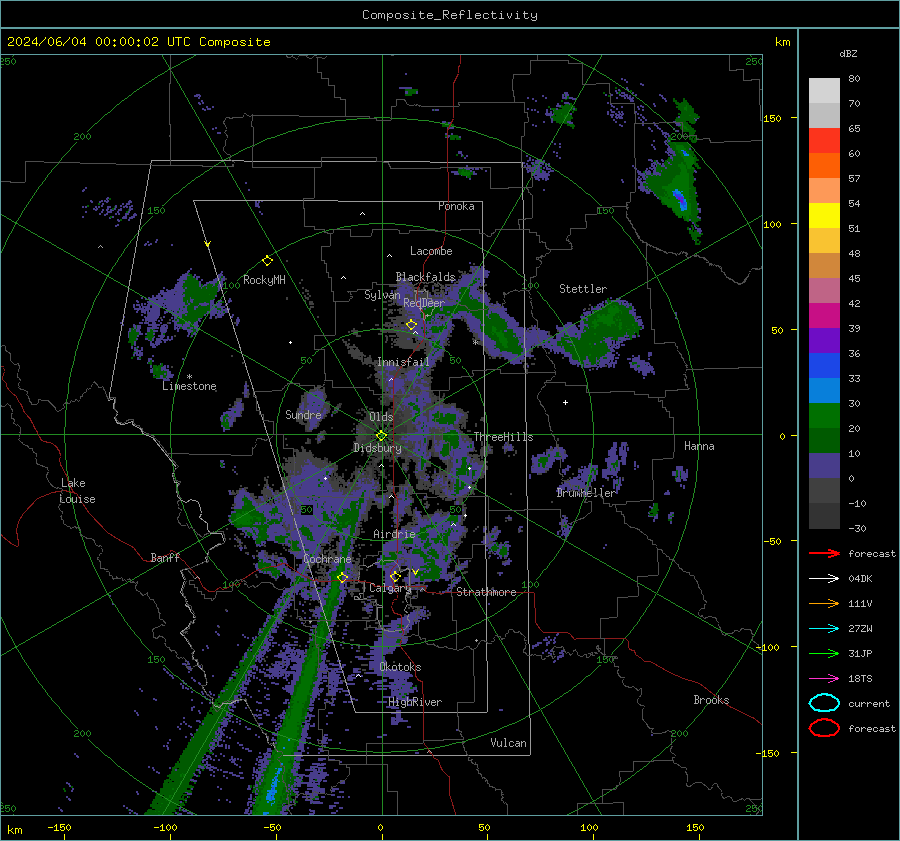
Task: Pick the orange 60-57 dBZ legend swatch
Action: pyautogui.click(x=824, y=166)
